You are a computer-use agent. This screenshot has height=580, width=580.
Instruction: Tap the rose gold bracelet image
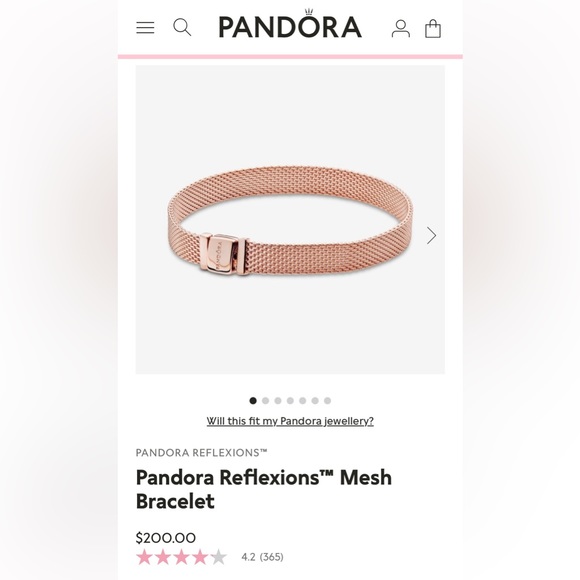[290, 220]
